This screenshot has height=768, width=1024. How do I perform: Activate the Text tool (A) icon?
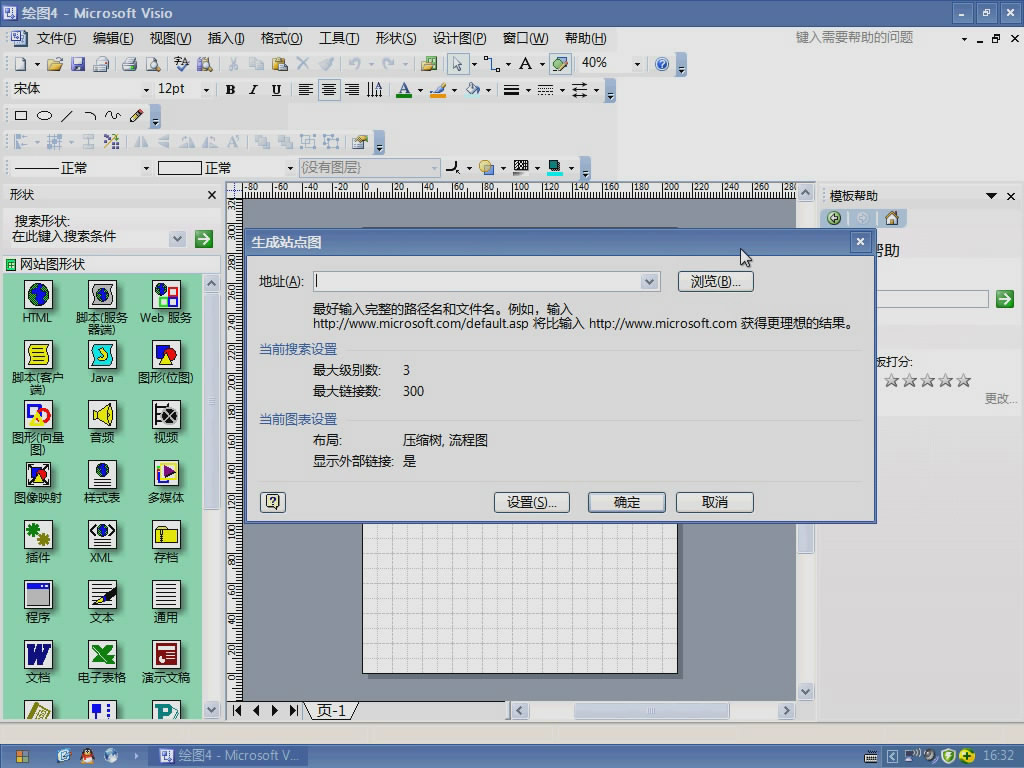[x=525, y=64]
